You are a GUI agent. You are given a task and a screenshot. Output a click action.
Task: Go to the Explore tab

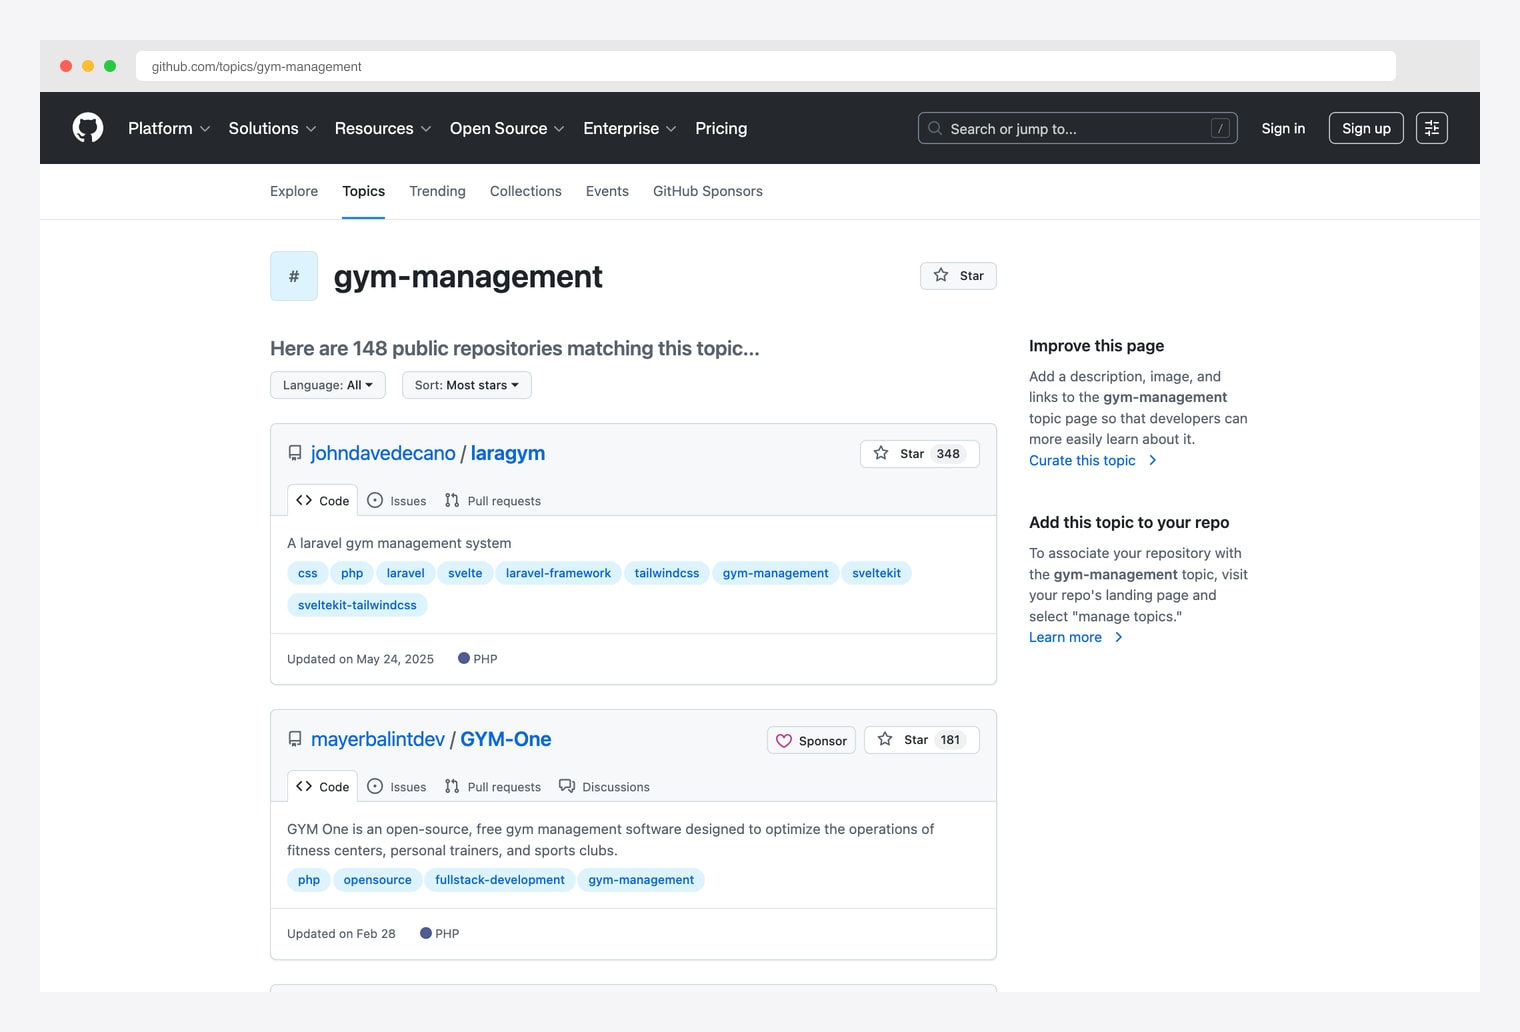coord(294,191)
